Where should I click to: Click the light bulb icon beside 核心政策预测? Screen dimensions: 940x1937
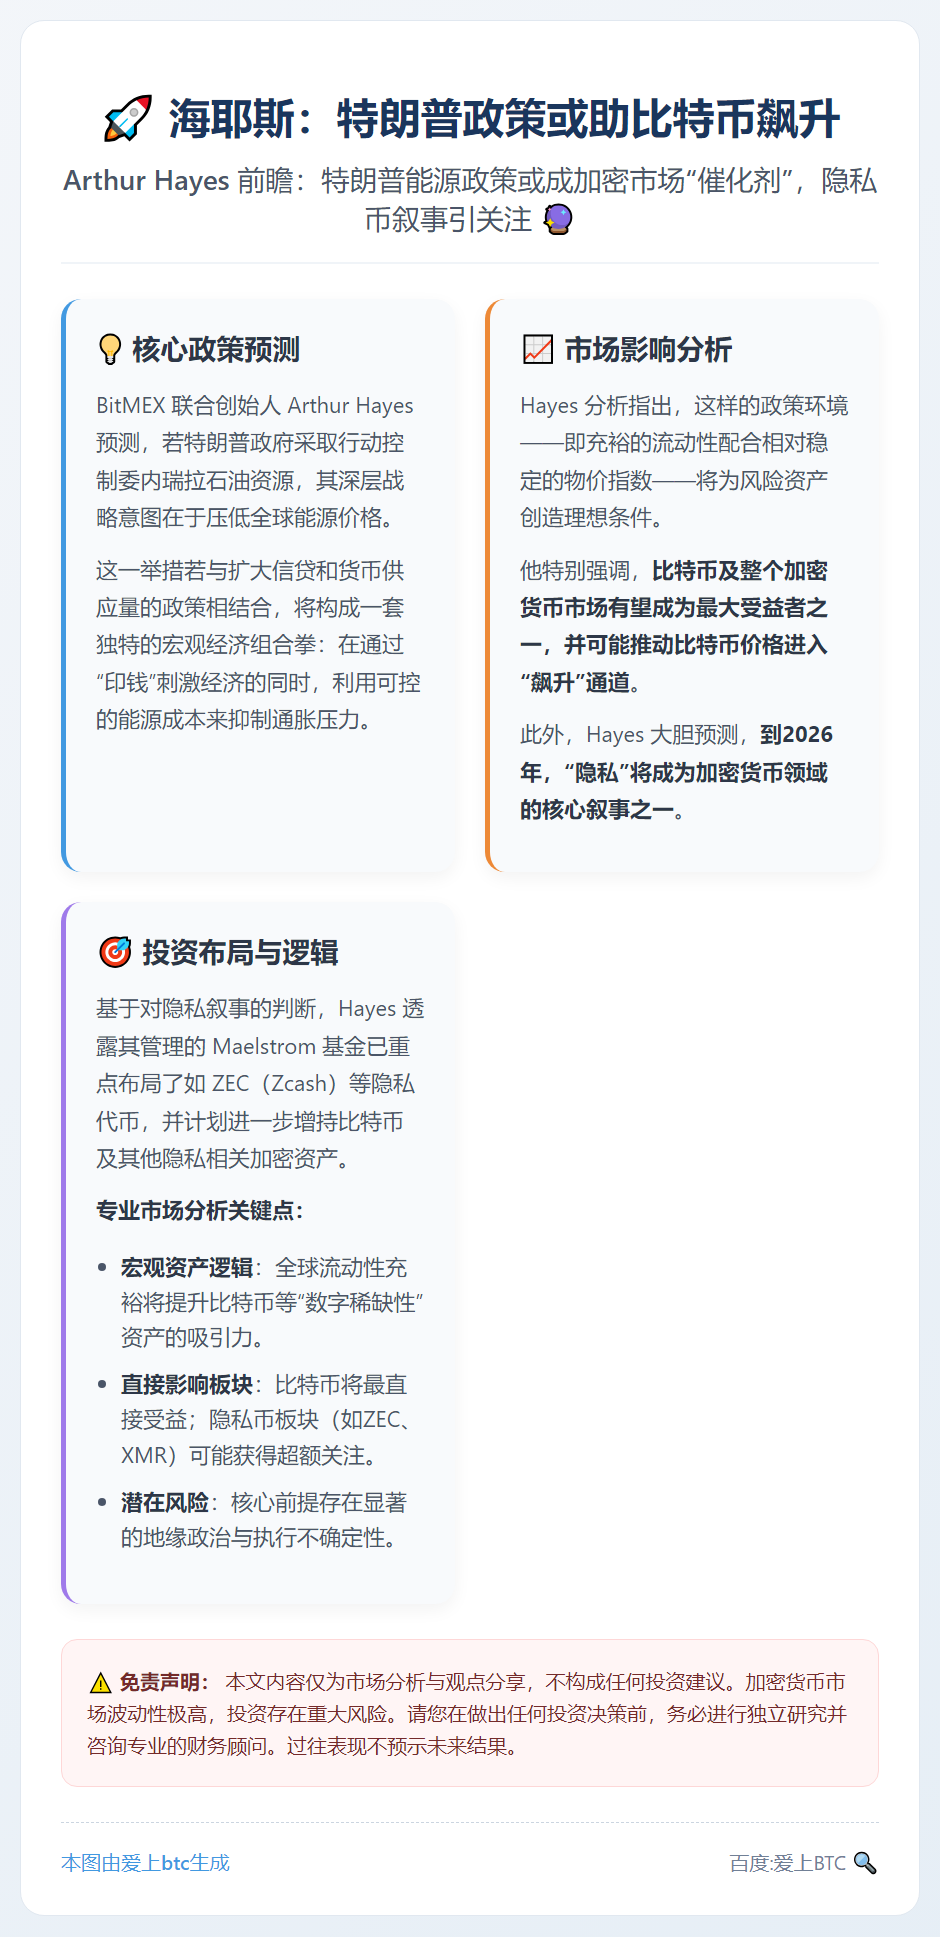tap(110, 350)
